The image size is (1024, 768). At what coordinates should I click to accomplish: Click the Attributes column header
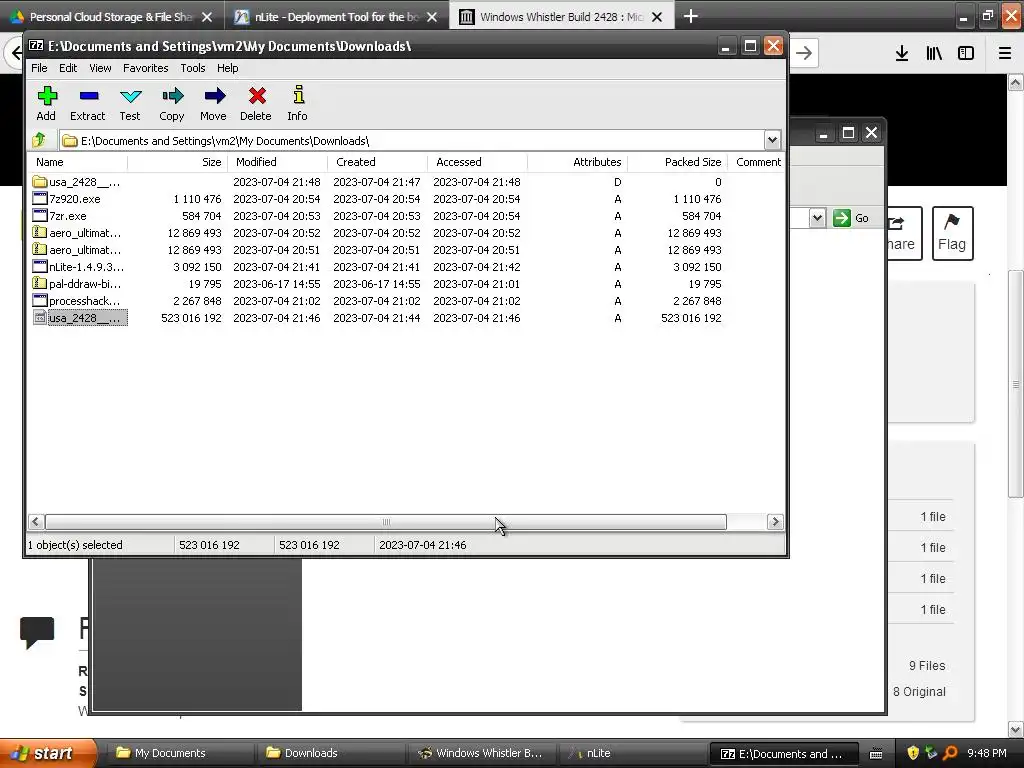point(577,162)
